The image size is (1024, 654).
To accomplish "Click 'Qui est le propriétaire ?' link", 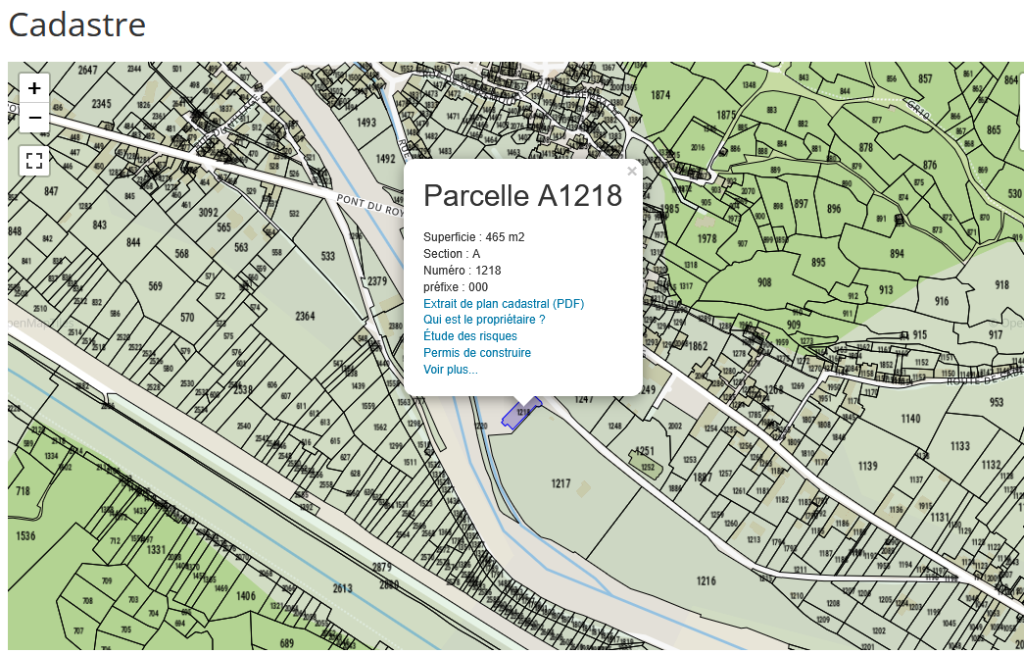I will coord(484,320).
